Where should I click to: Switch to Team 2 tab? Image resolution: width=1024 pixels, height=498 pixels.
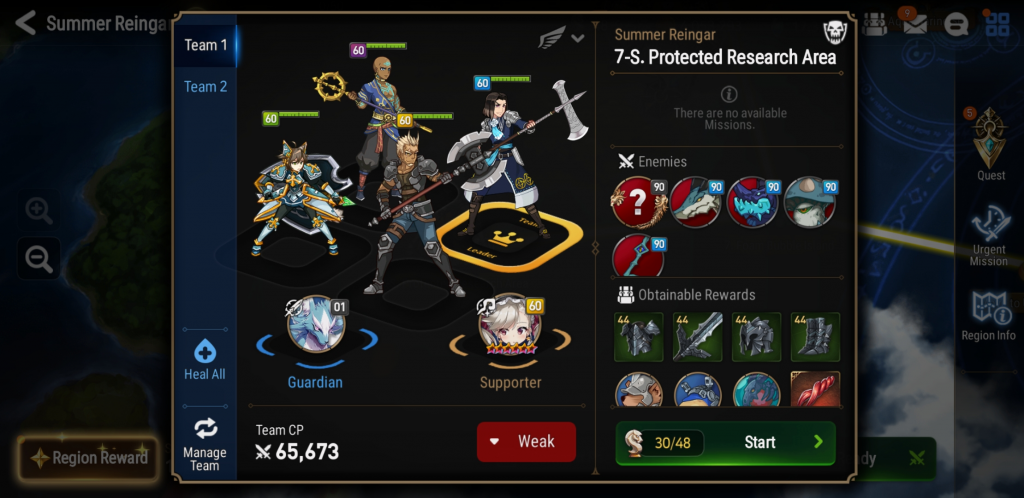click(206, 86)
